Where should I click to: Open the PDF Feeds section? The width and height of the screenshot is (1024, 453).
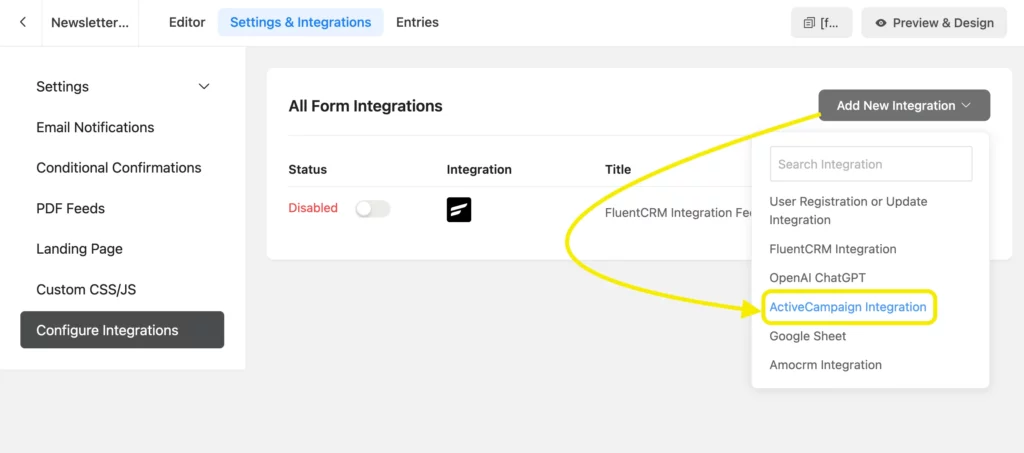click(x=70, y=208)
